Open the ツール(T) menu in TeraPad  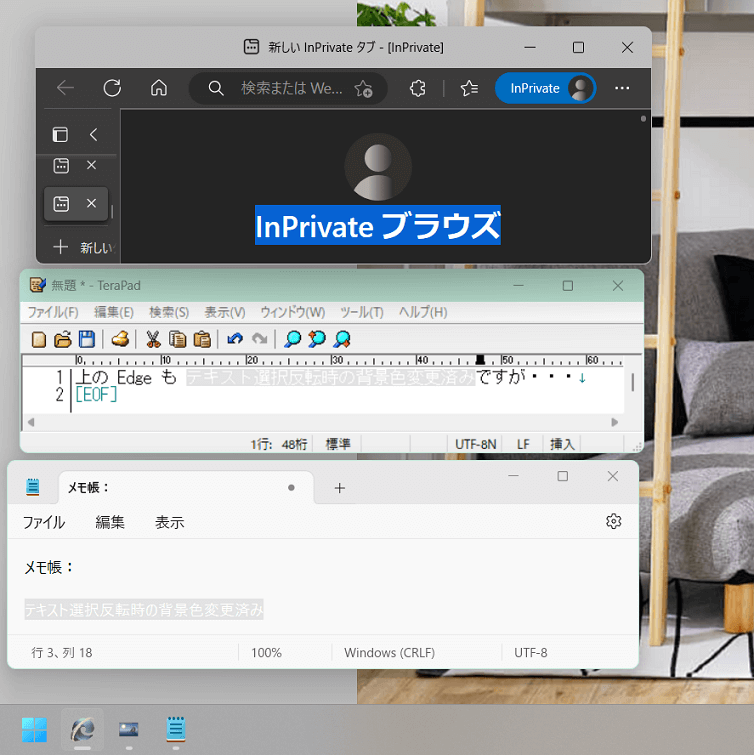tap(362, 312)
